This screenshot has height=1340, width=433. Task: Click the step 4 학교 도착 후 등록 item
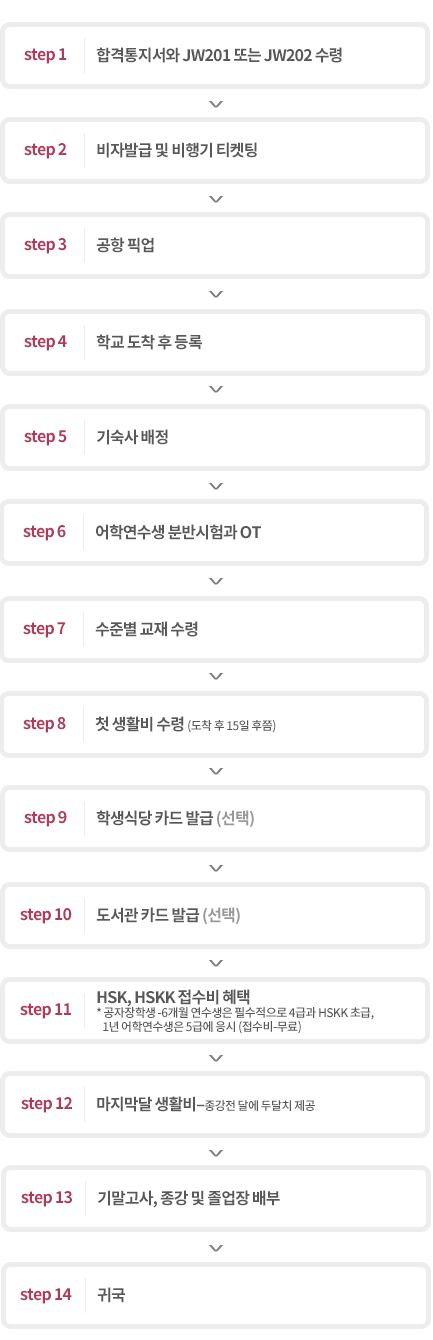(216, 341)
